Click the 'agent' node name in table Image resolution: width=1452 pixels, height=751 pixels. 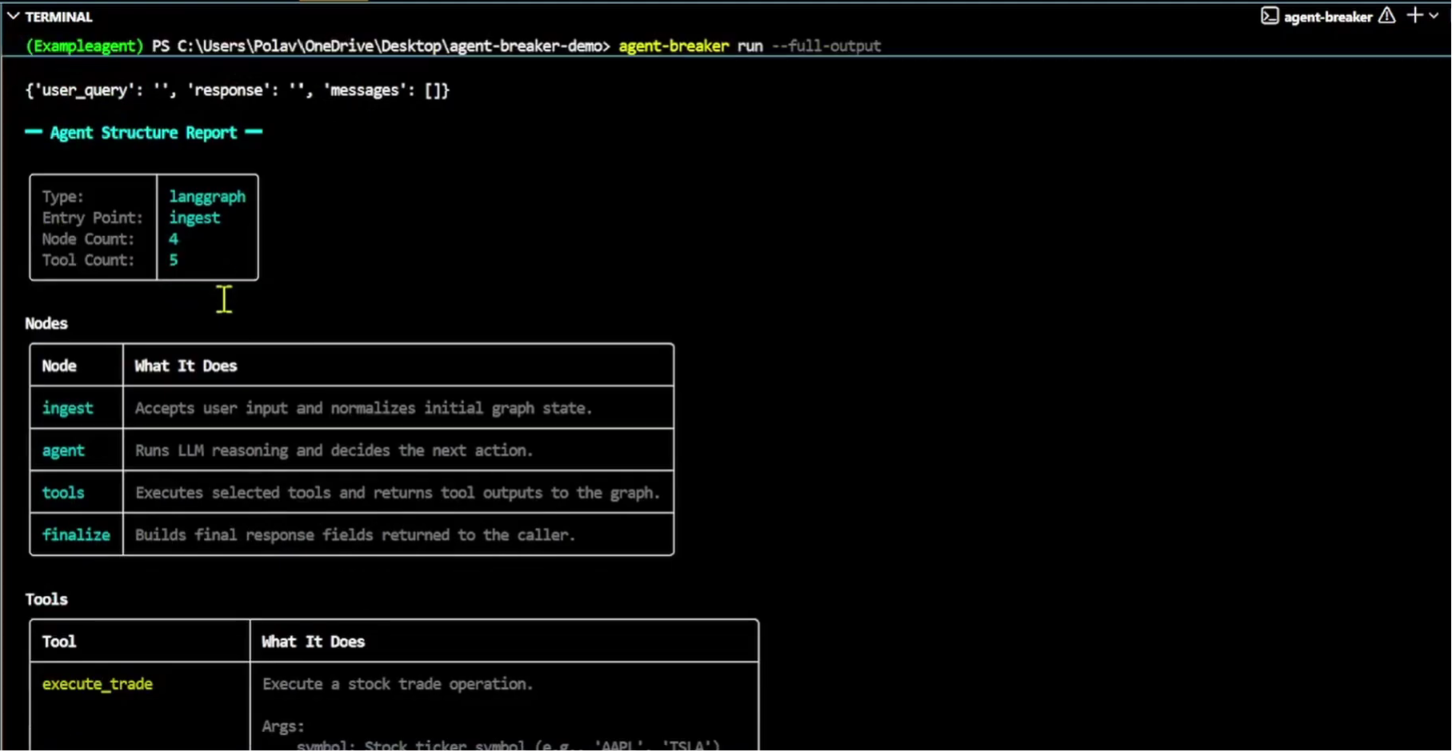[63, 451]
